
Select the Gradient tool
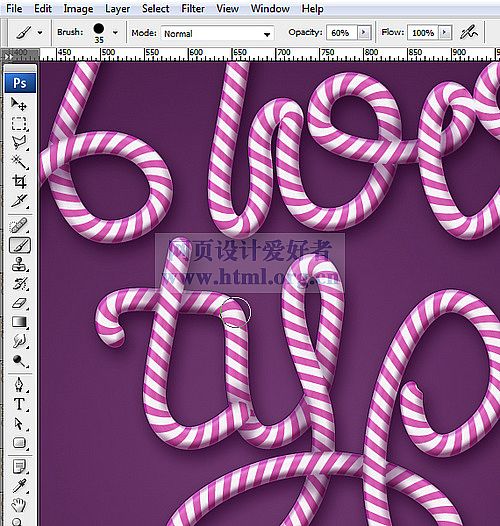[19, 322]
